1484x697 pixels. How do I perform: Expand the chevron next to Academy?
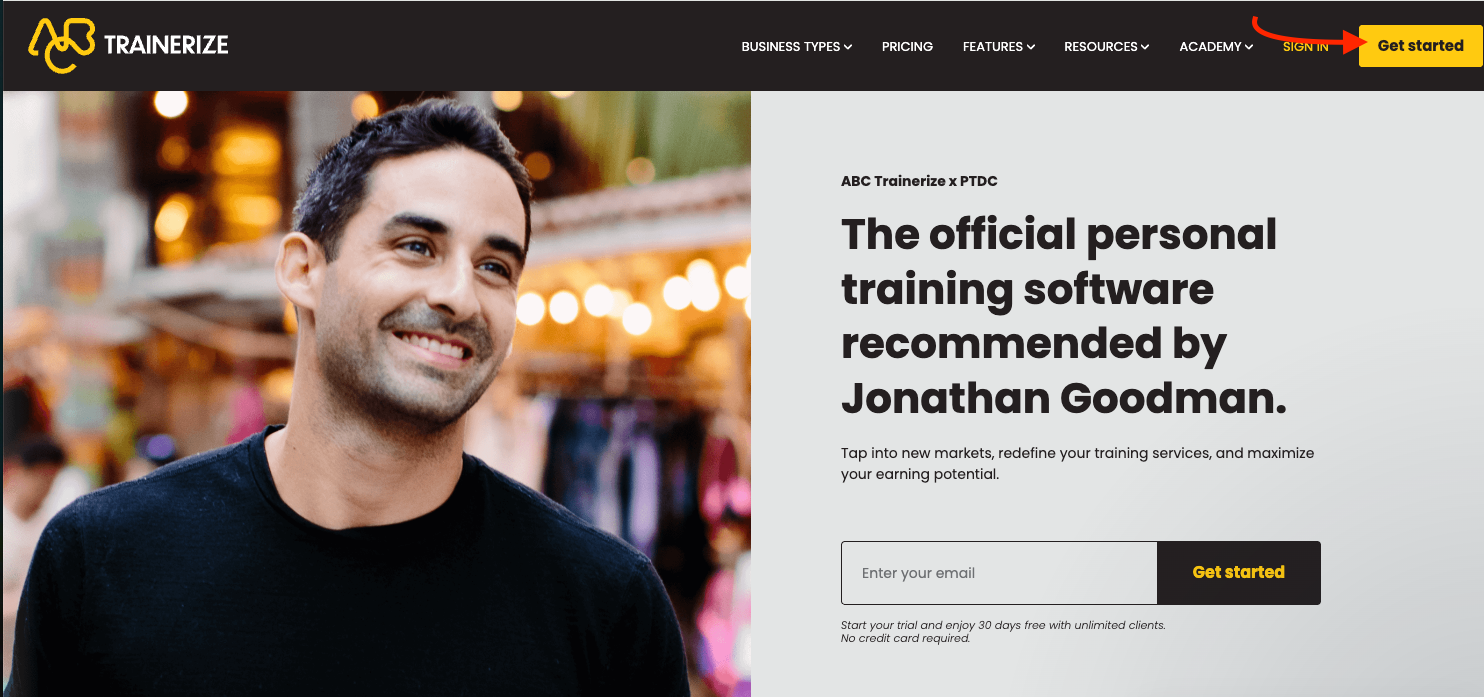point(1249,47)
